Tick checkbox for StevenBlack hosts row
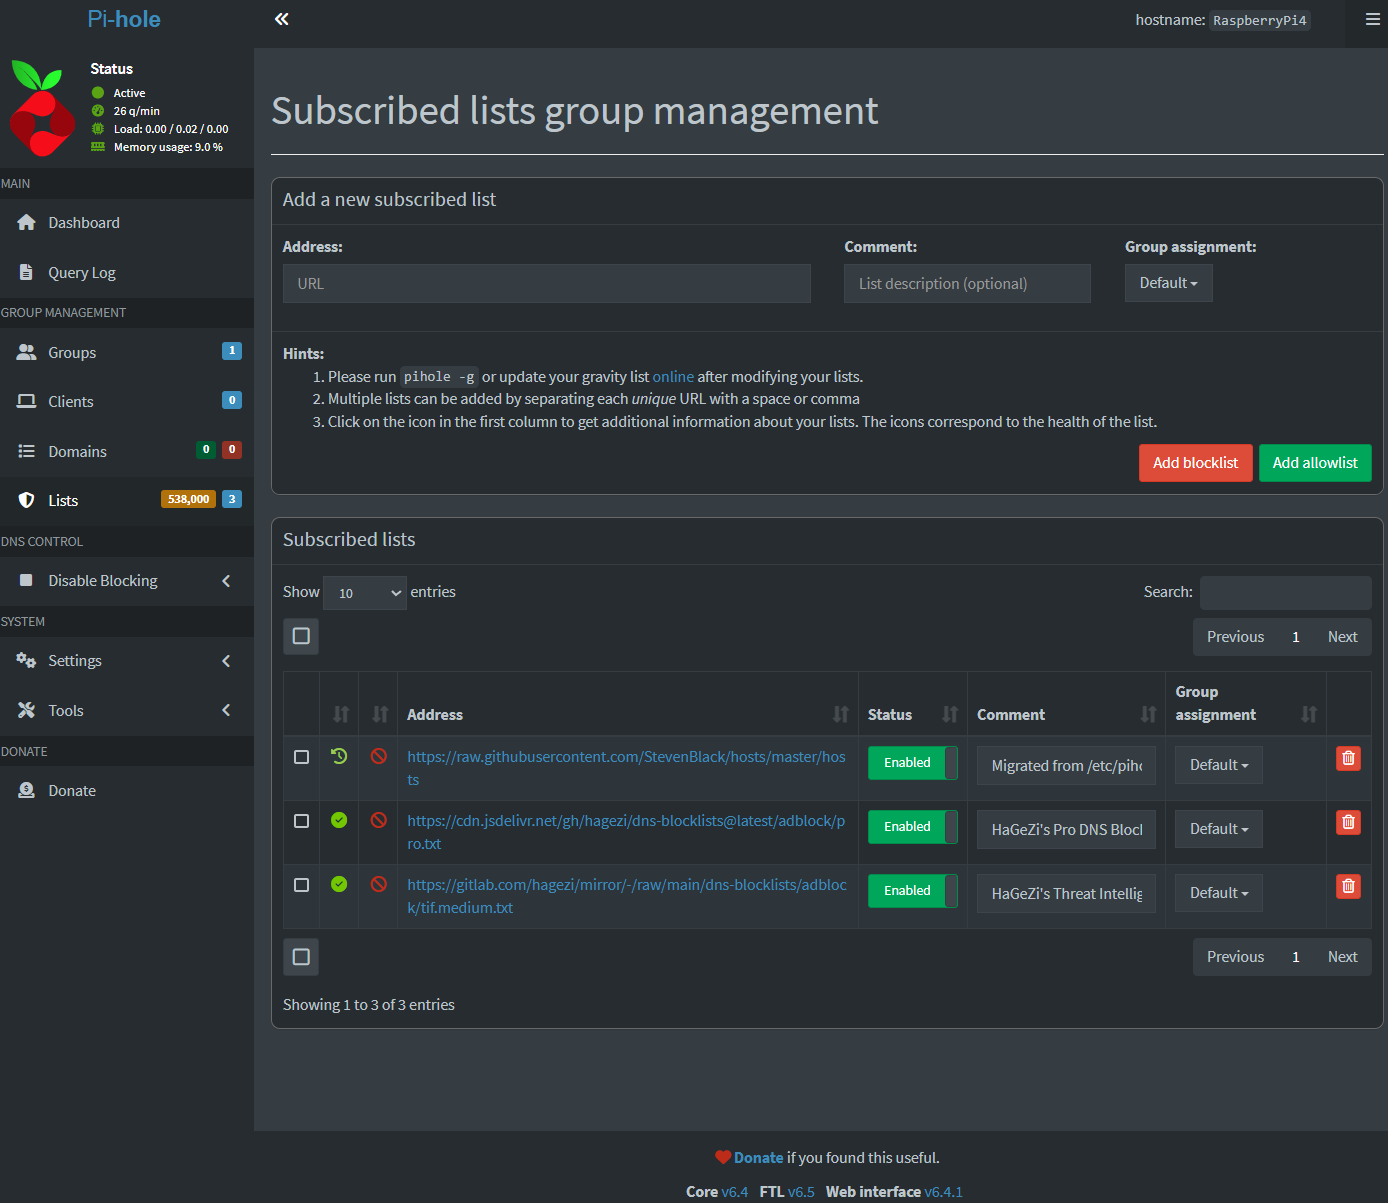The image size is (1388, 1203). click(x=301, y=757)
